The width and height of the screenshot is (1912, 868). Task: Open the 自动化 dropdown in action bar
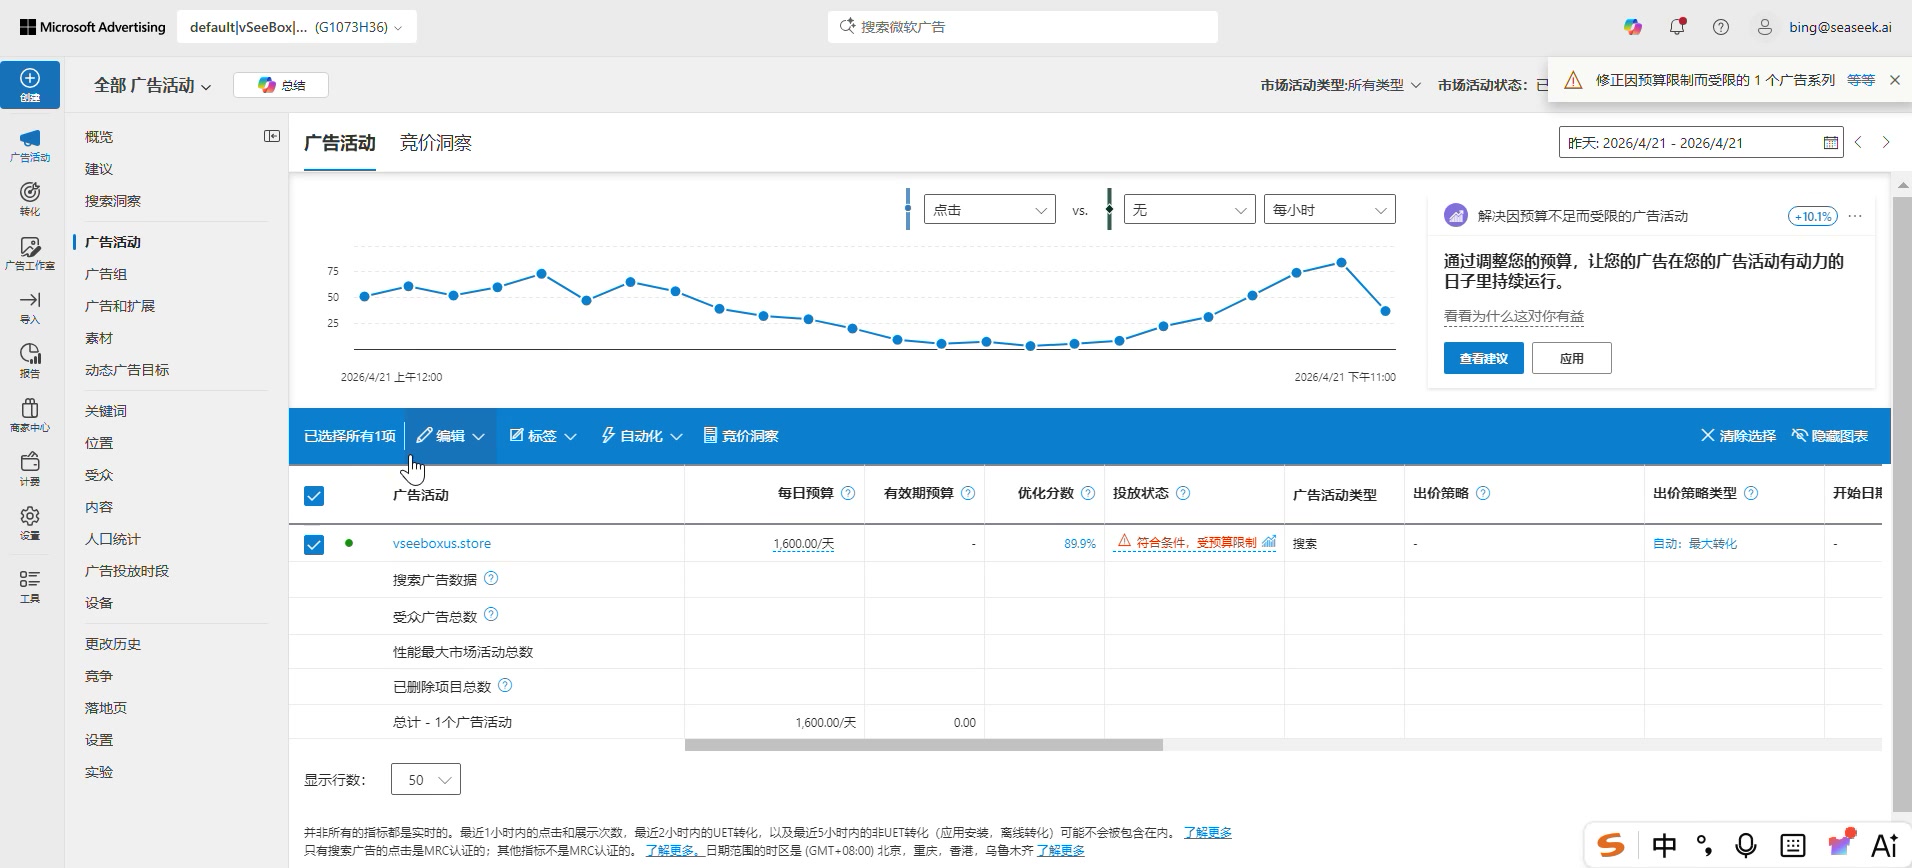[641, 436]
